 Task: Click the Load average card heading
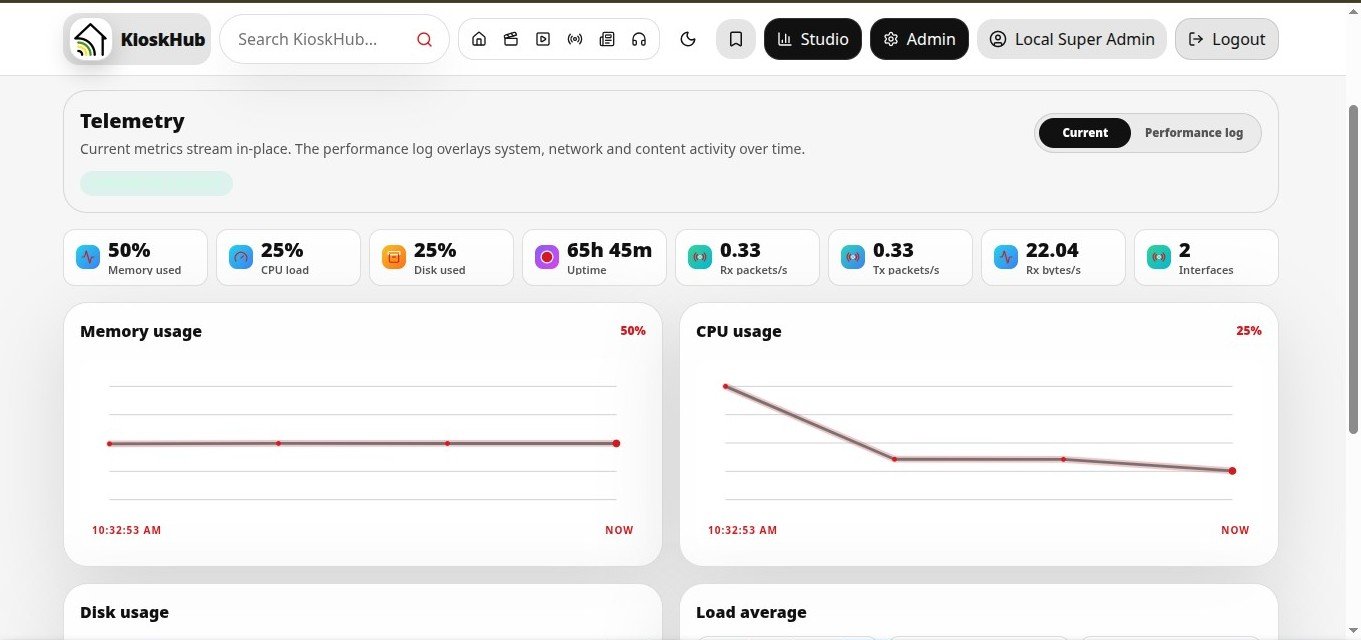click(751, 612)
